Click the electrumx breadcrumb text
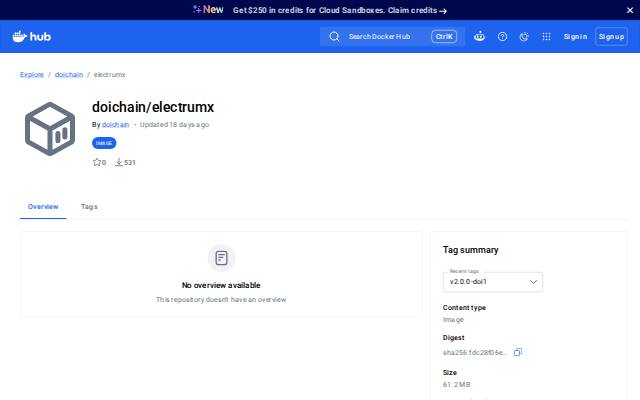This screenshot has width=640, height=400. pyautogui.click(x=109, y=75)
